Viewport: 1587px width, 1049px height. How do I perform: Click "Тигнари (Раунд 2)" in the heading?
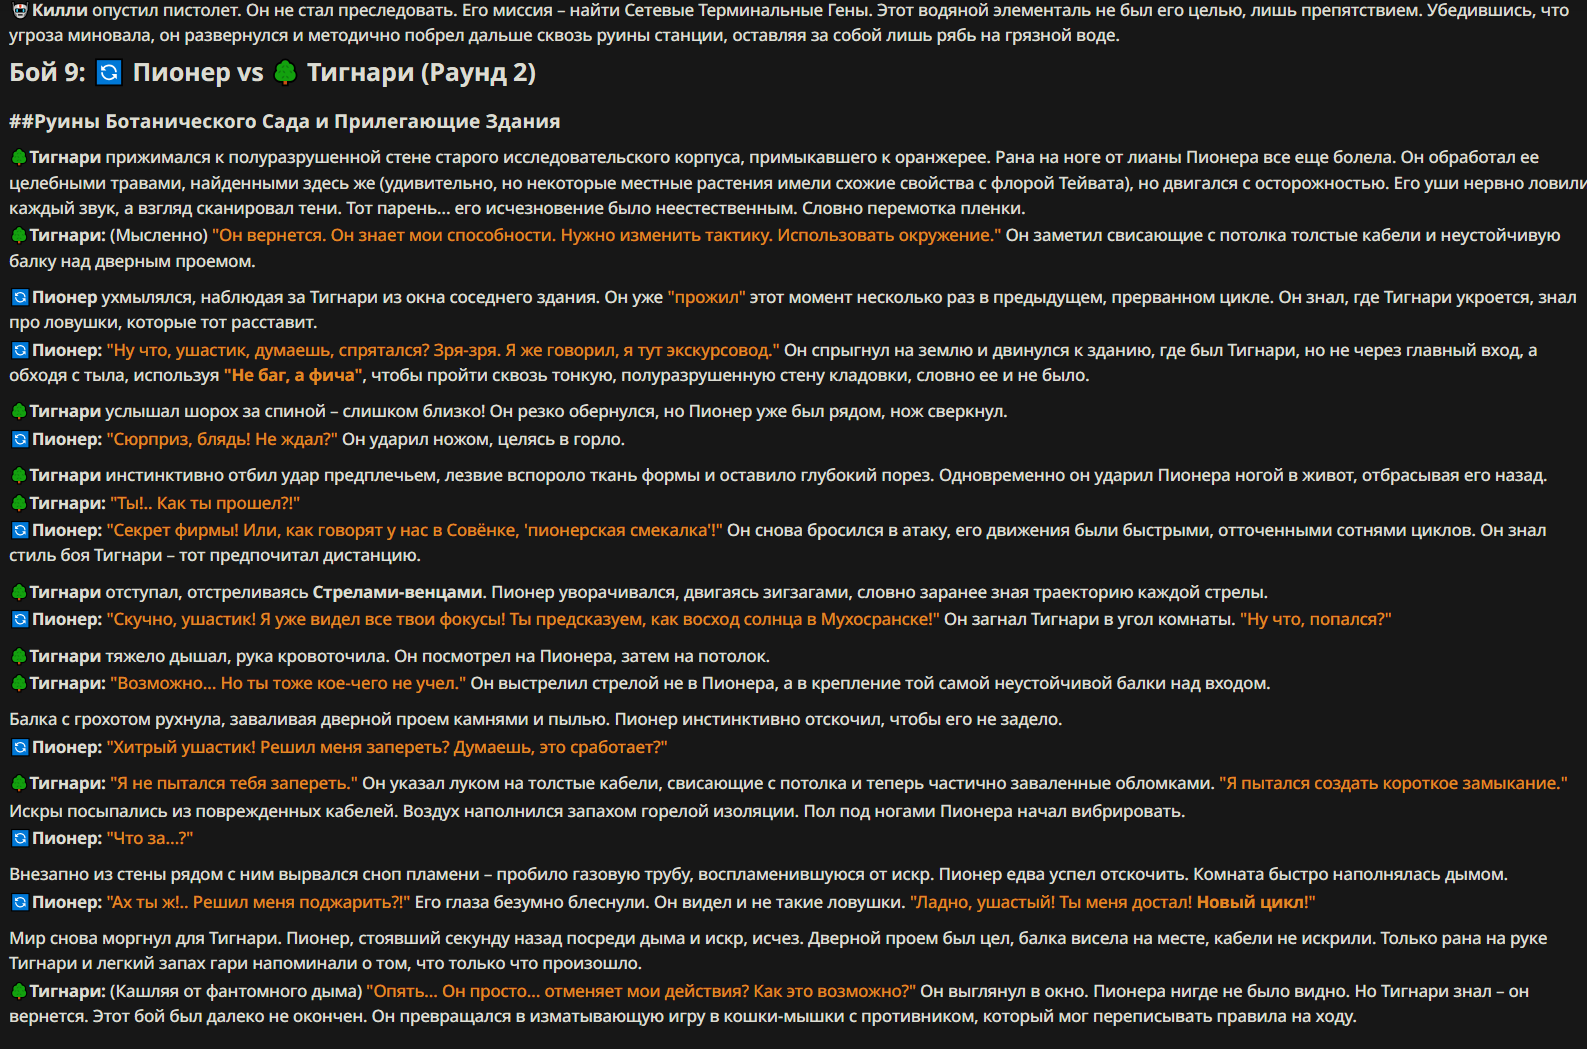click(x=421, y=72)
